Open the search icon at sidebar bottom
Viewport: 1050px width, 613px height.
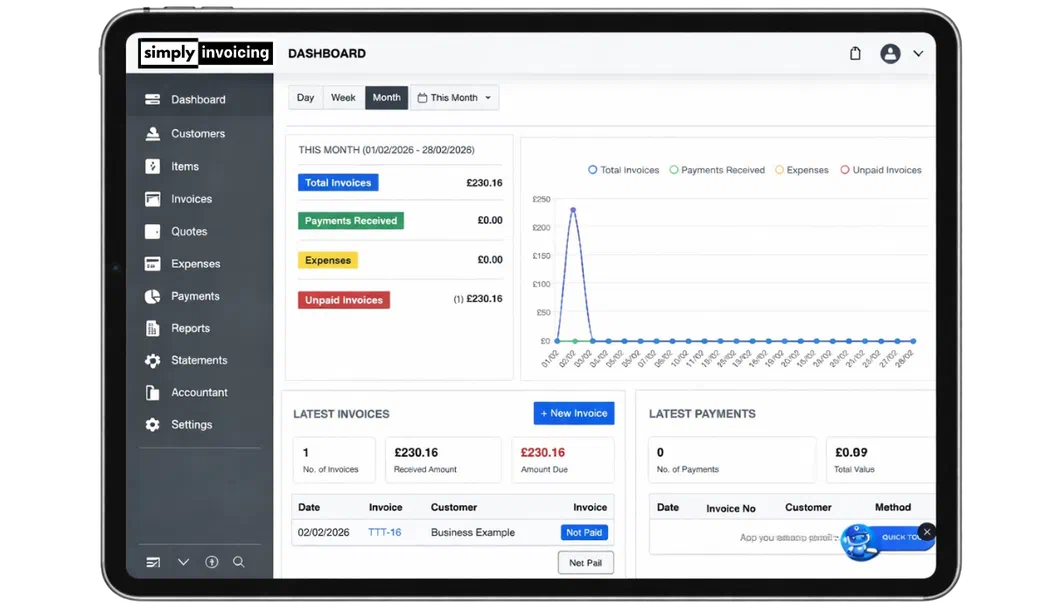[x=238, y=562]
